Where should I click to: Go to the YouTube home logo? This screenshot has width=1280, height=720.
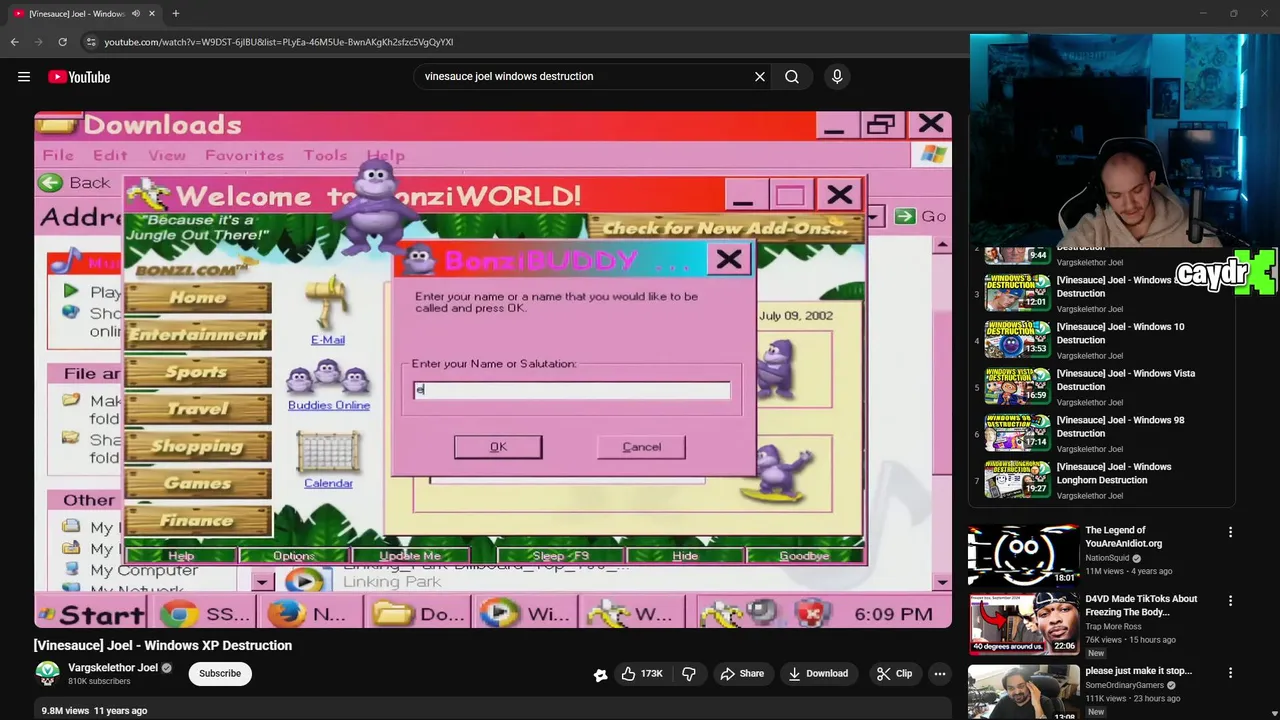(79, 77)
